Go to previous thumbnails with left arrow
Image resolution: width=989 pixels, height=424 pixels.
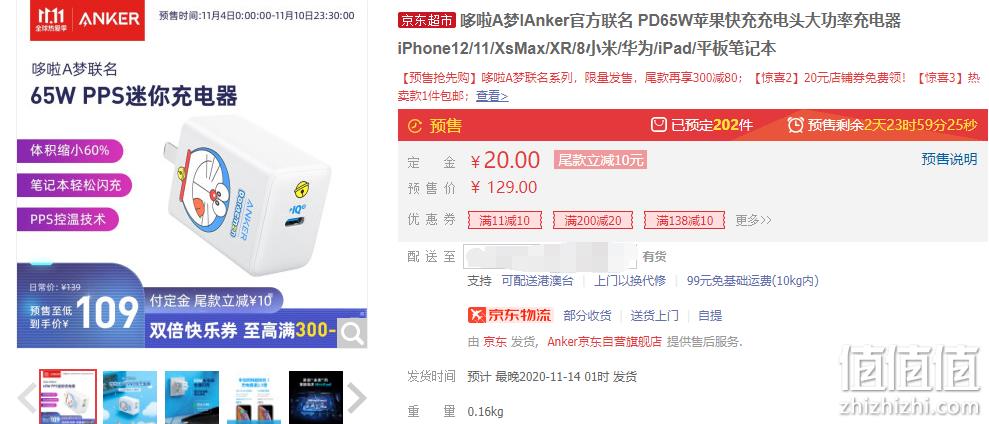tap(26, 397)
